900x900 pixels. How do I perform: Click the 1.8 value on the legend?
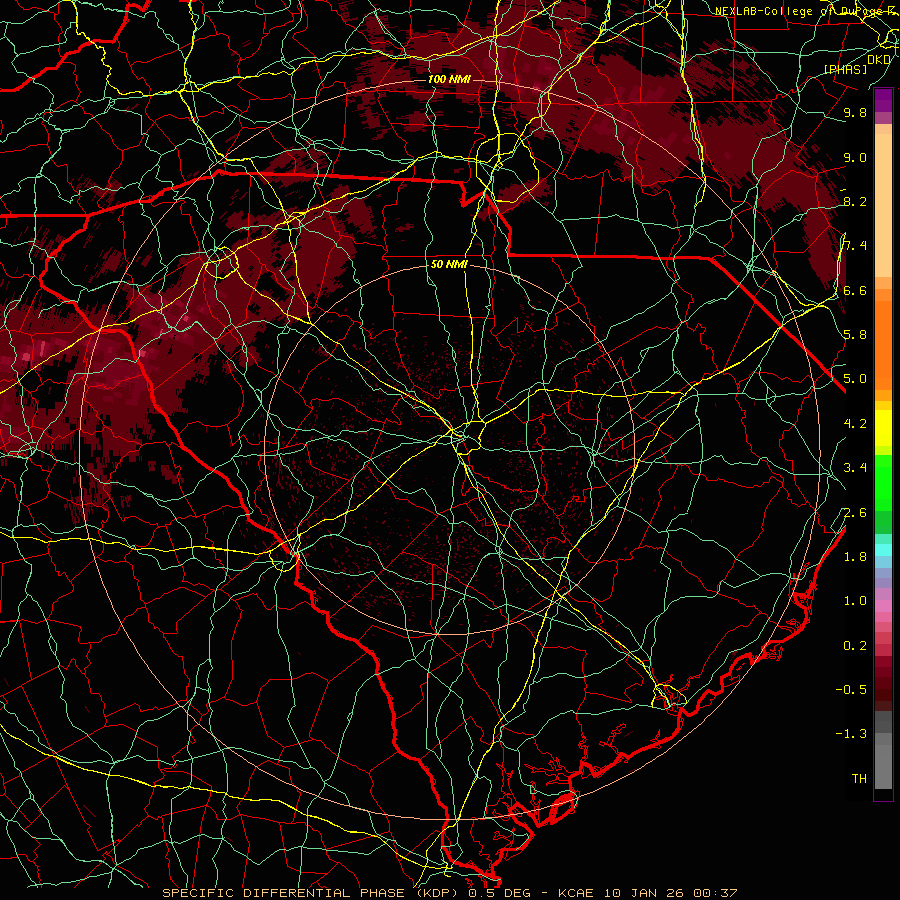855,557
